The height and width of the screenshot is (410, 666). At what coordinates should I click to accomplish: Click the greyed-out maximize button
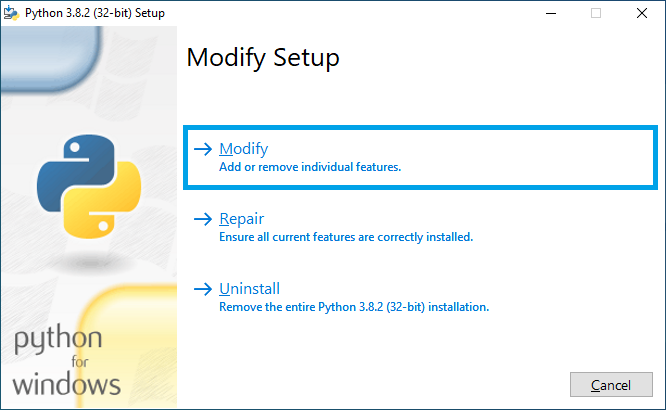[596, 13]
